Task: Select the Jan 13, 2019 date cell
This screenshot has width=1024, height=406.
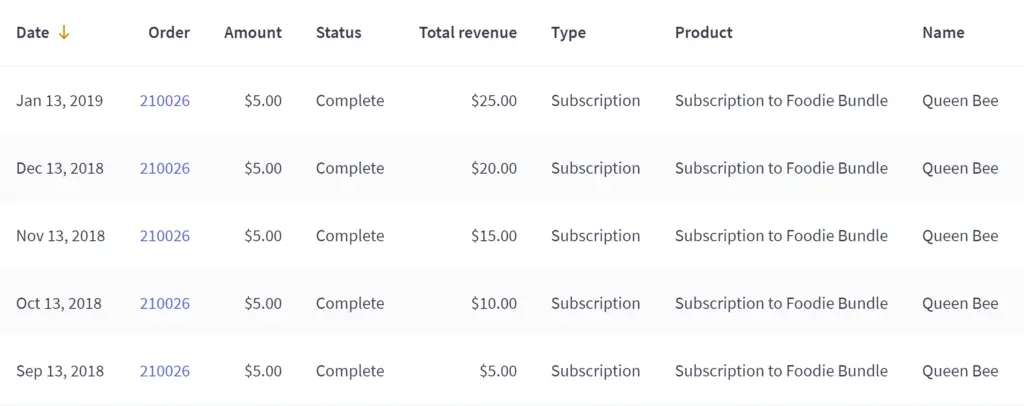Action: click(x=59, y=101)
